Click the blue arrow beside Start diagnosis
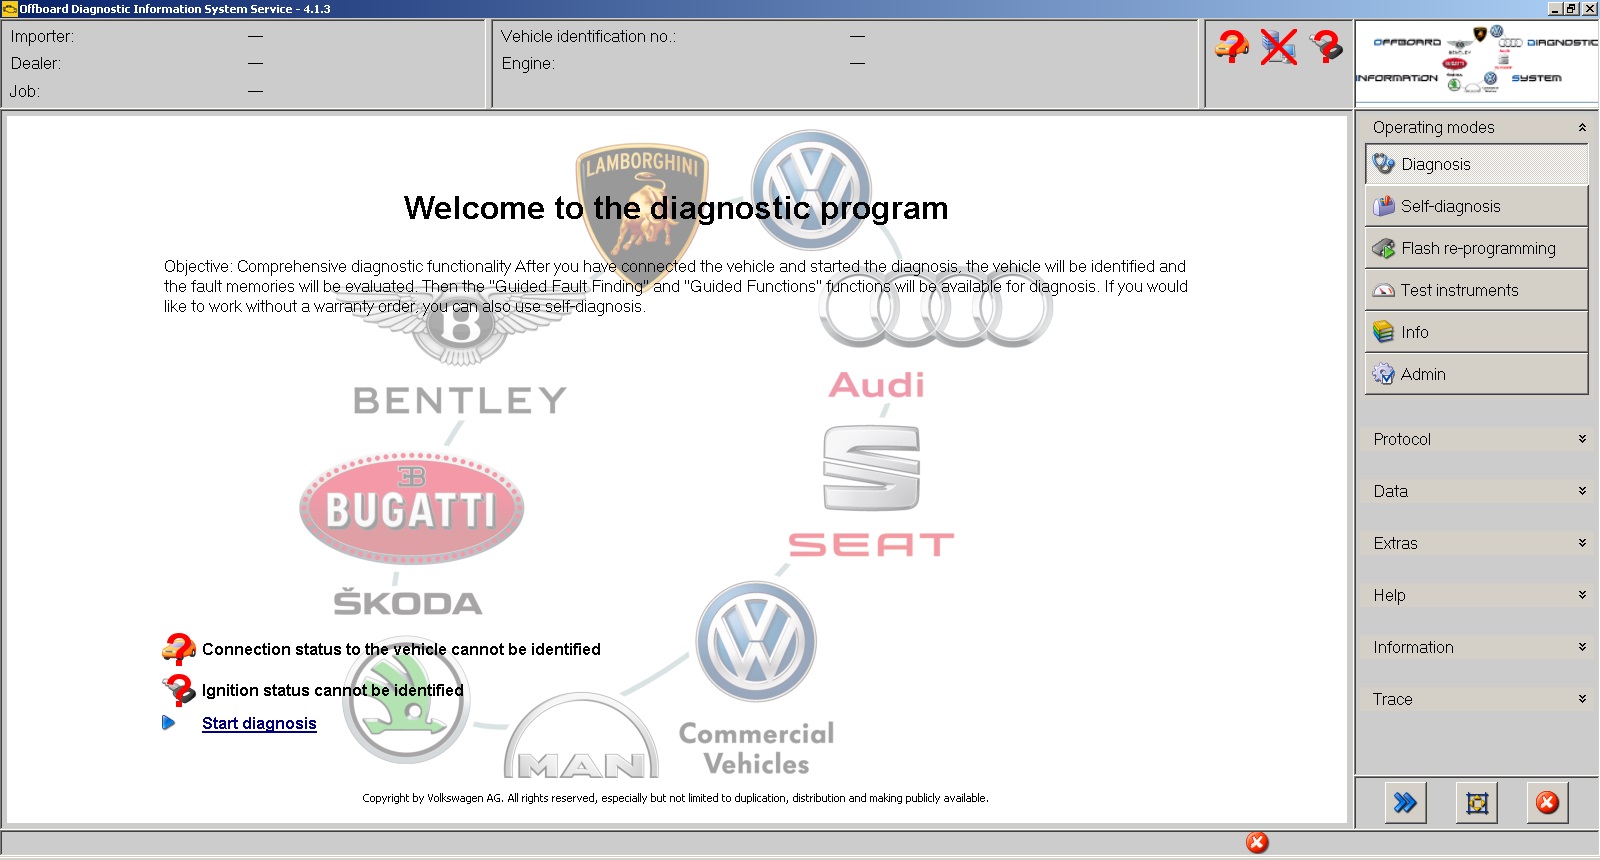Image resolution: width=1600 pixels, height=860 pixels. point(168,723)
